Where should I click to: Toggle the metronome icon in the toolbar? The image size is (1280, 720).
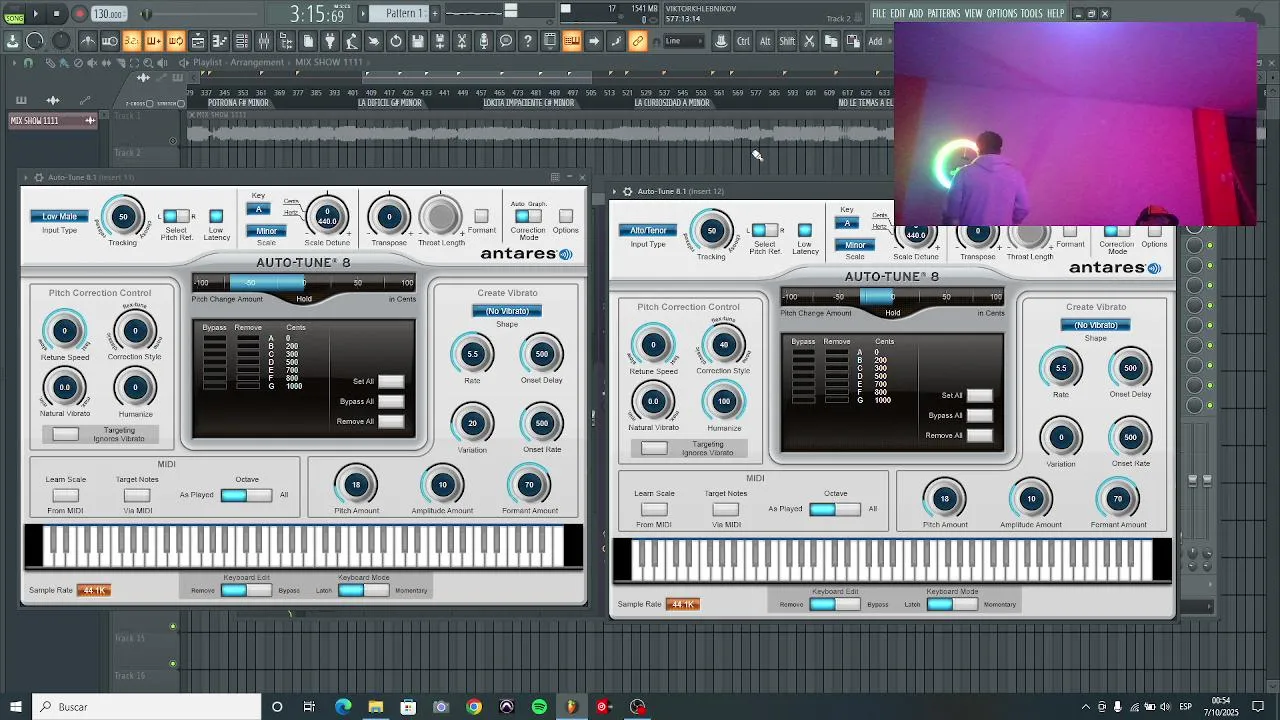(88, 41)
